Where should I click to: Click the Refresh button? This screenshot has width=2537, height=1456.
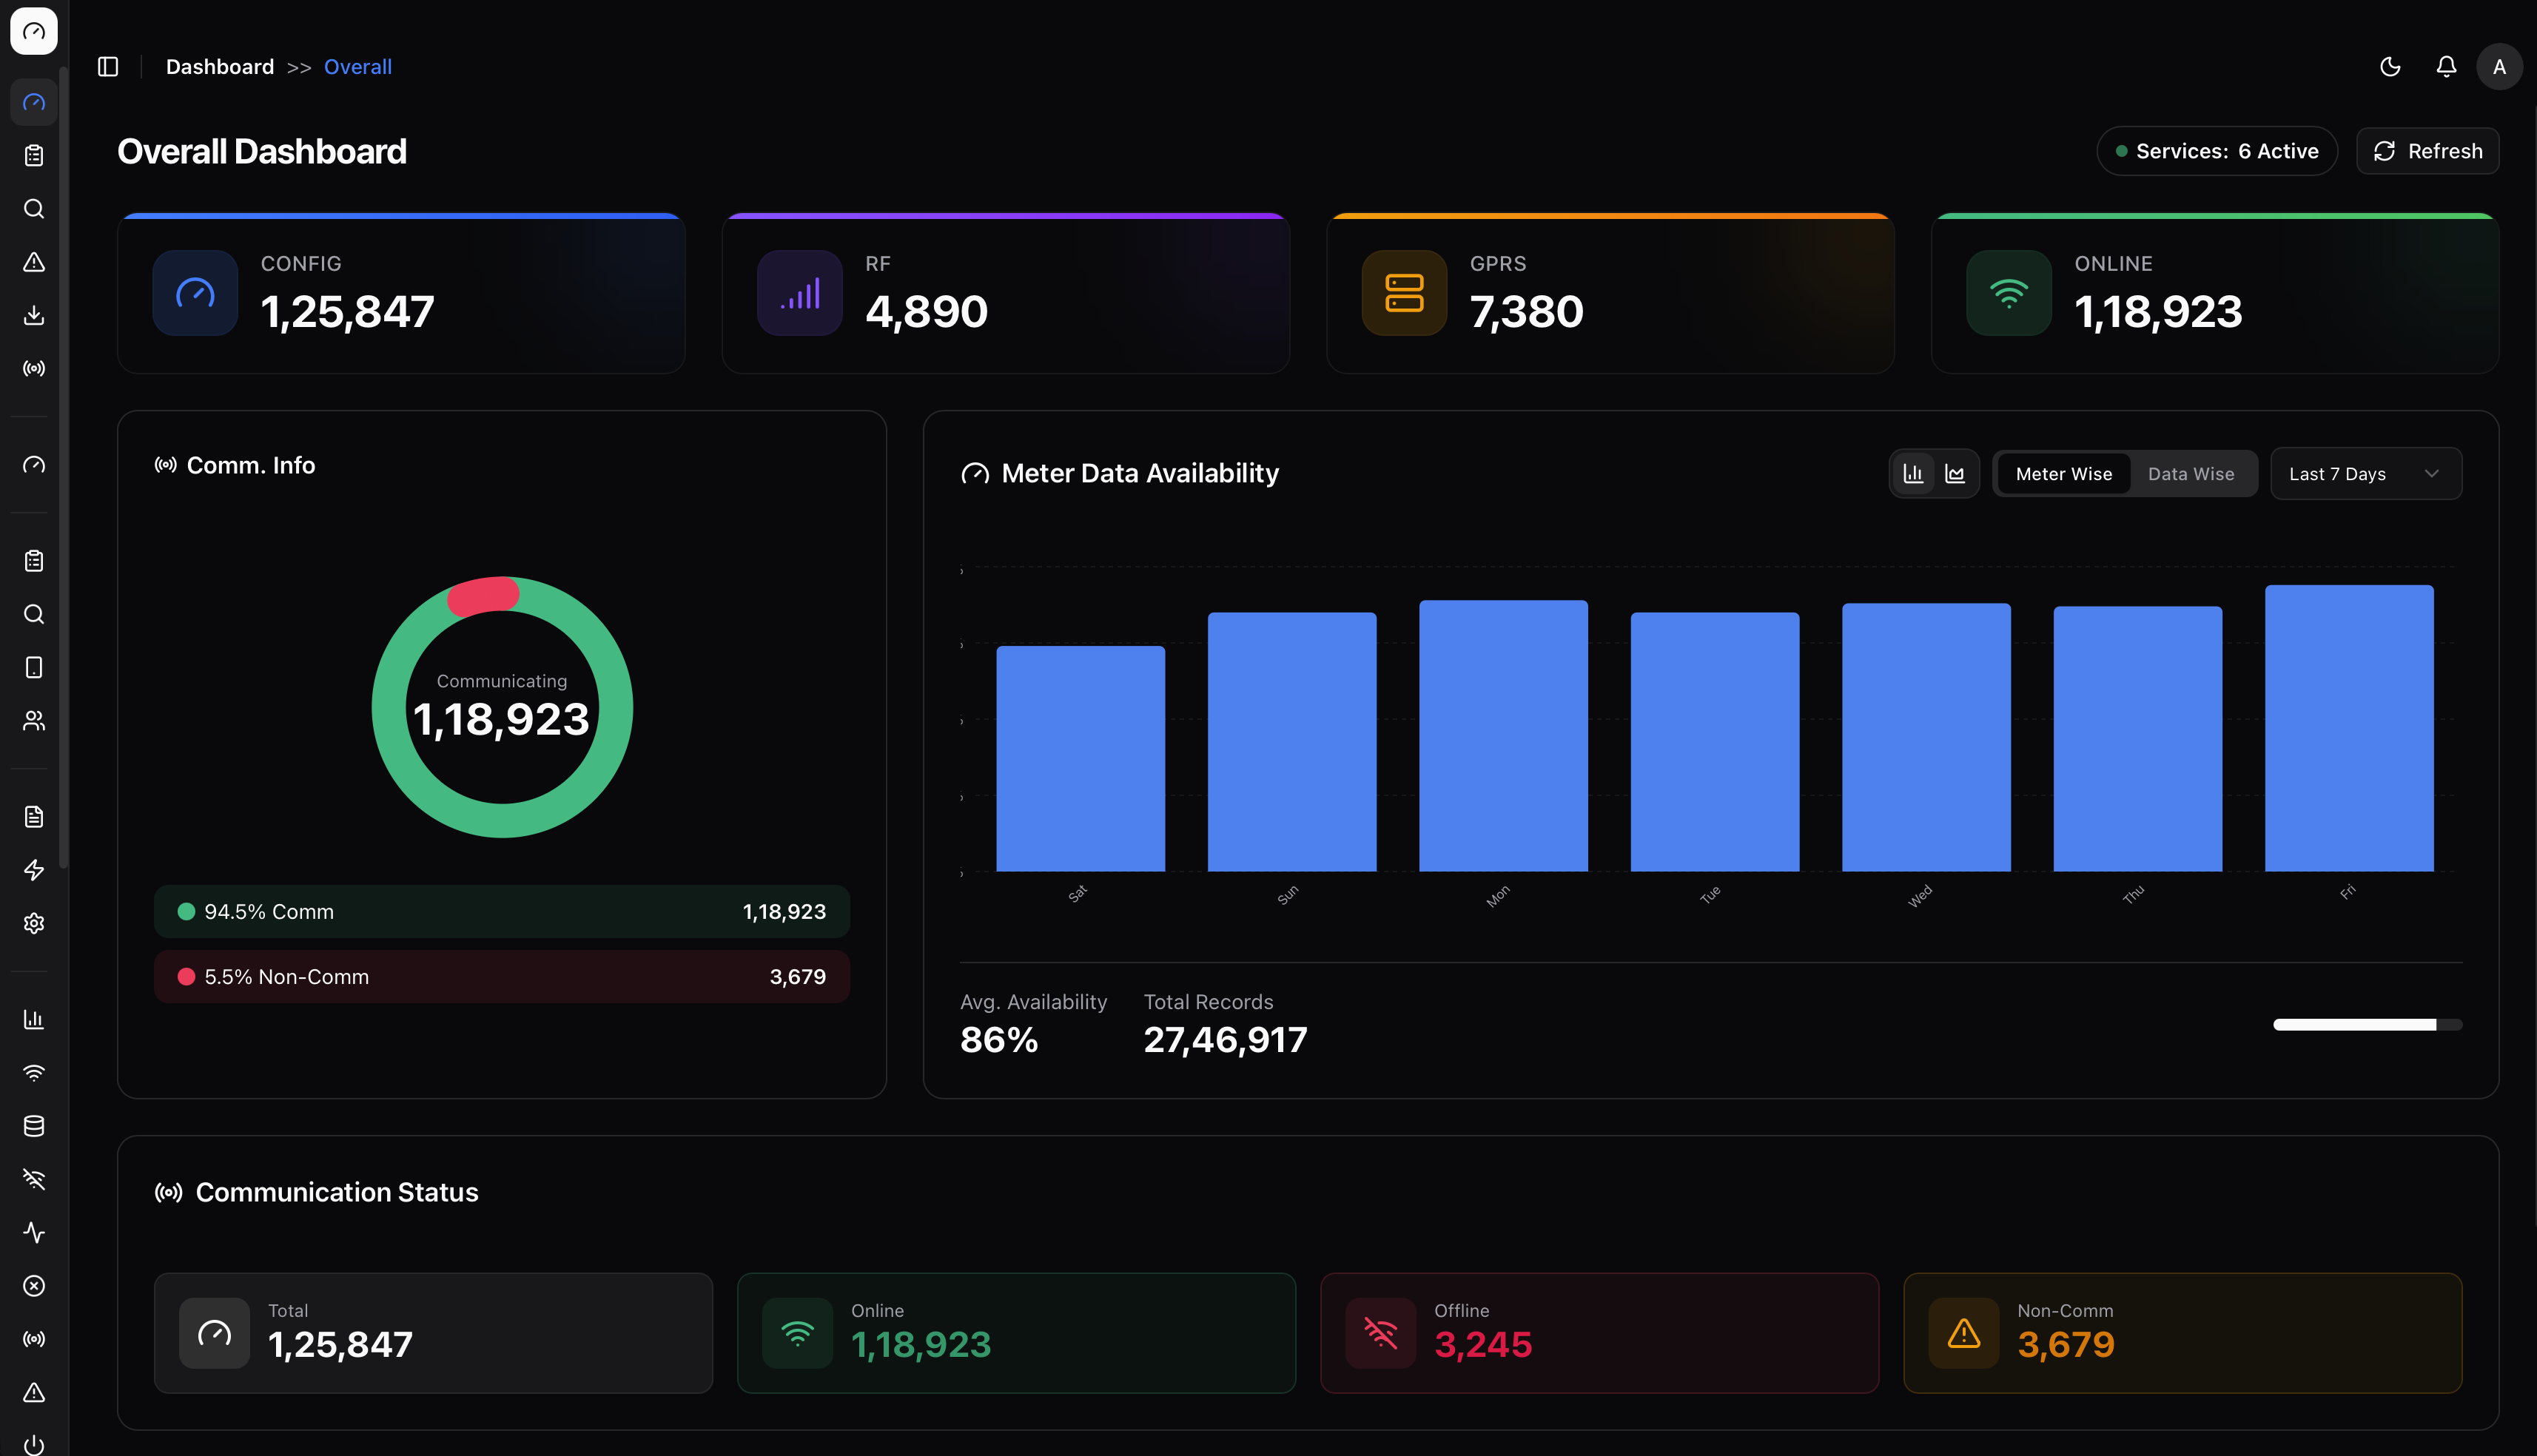click(x=2427, y=150)
